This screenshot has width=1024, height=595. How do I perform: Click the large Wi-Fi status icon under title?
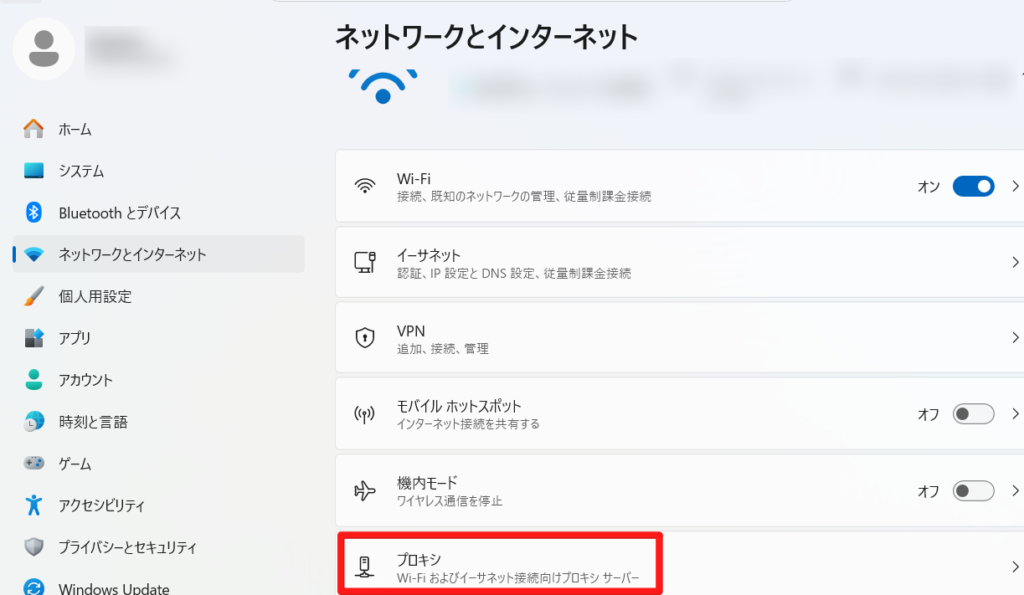(x=383, y=86)
